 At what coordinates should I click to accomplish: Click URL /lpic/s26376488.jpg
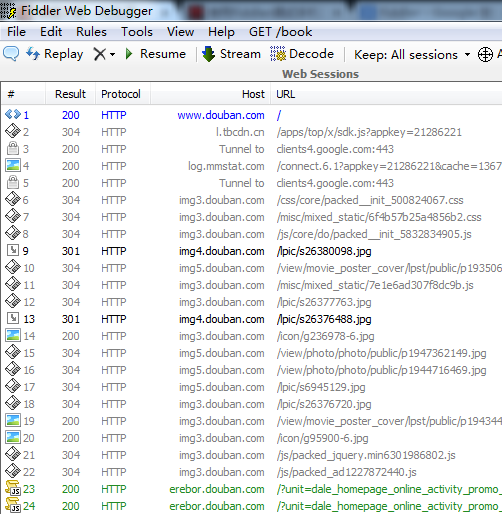[324, 319]
